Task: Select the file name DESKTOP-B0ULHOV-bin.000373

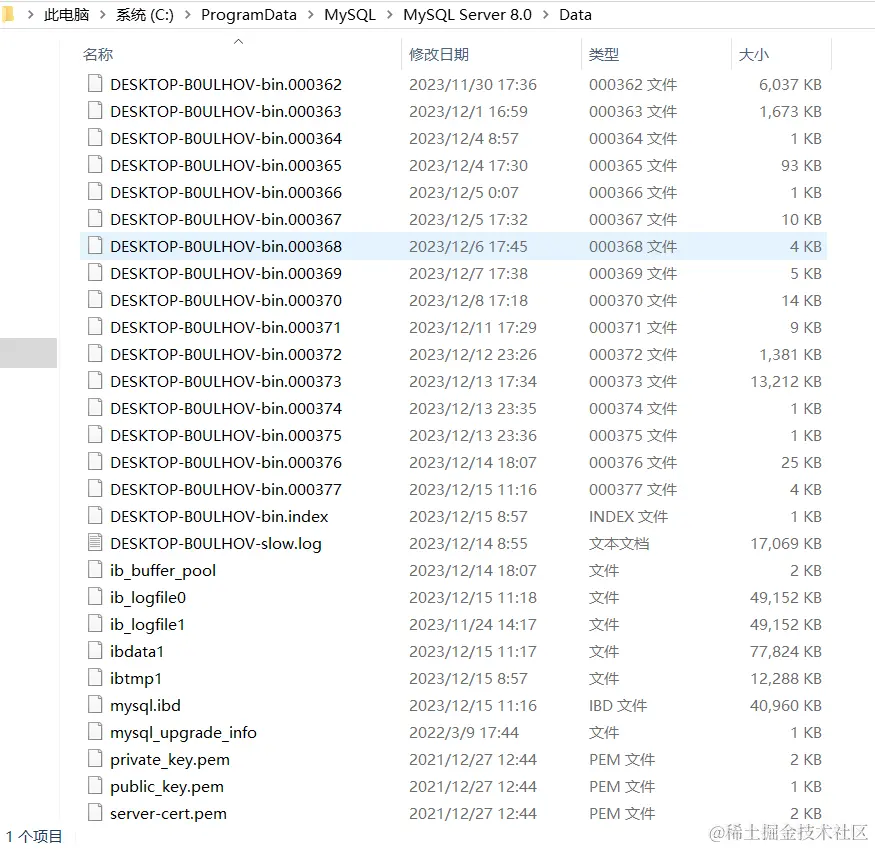Action: click(226, 381)
